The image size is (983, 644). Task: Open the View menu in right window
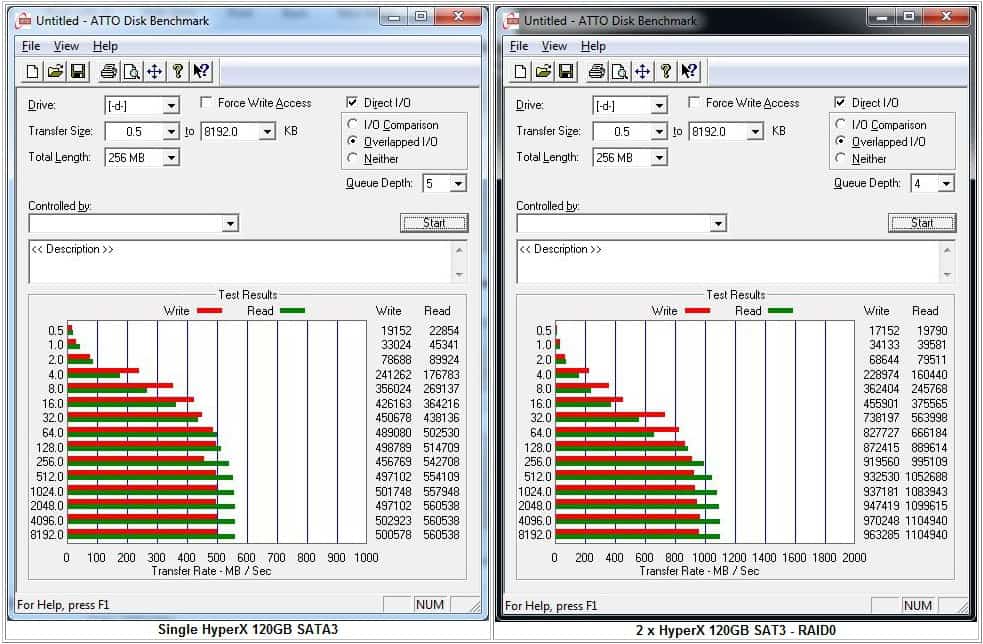(x=554, y=46)
